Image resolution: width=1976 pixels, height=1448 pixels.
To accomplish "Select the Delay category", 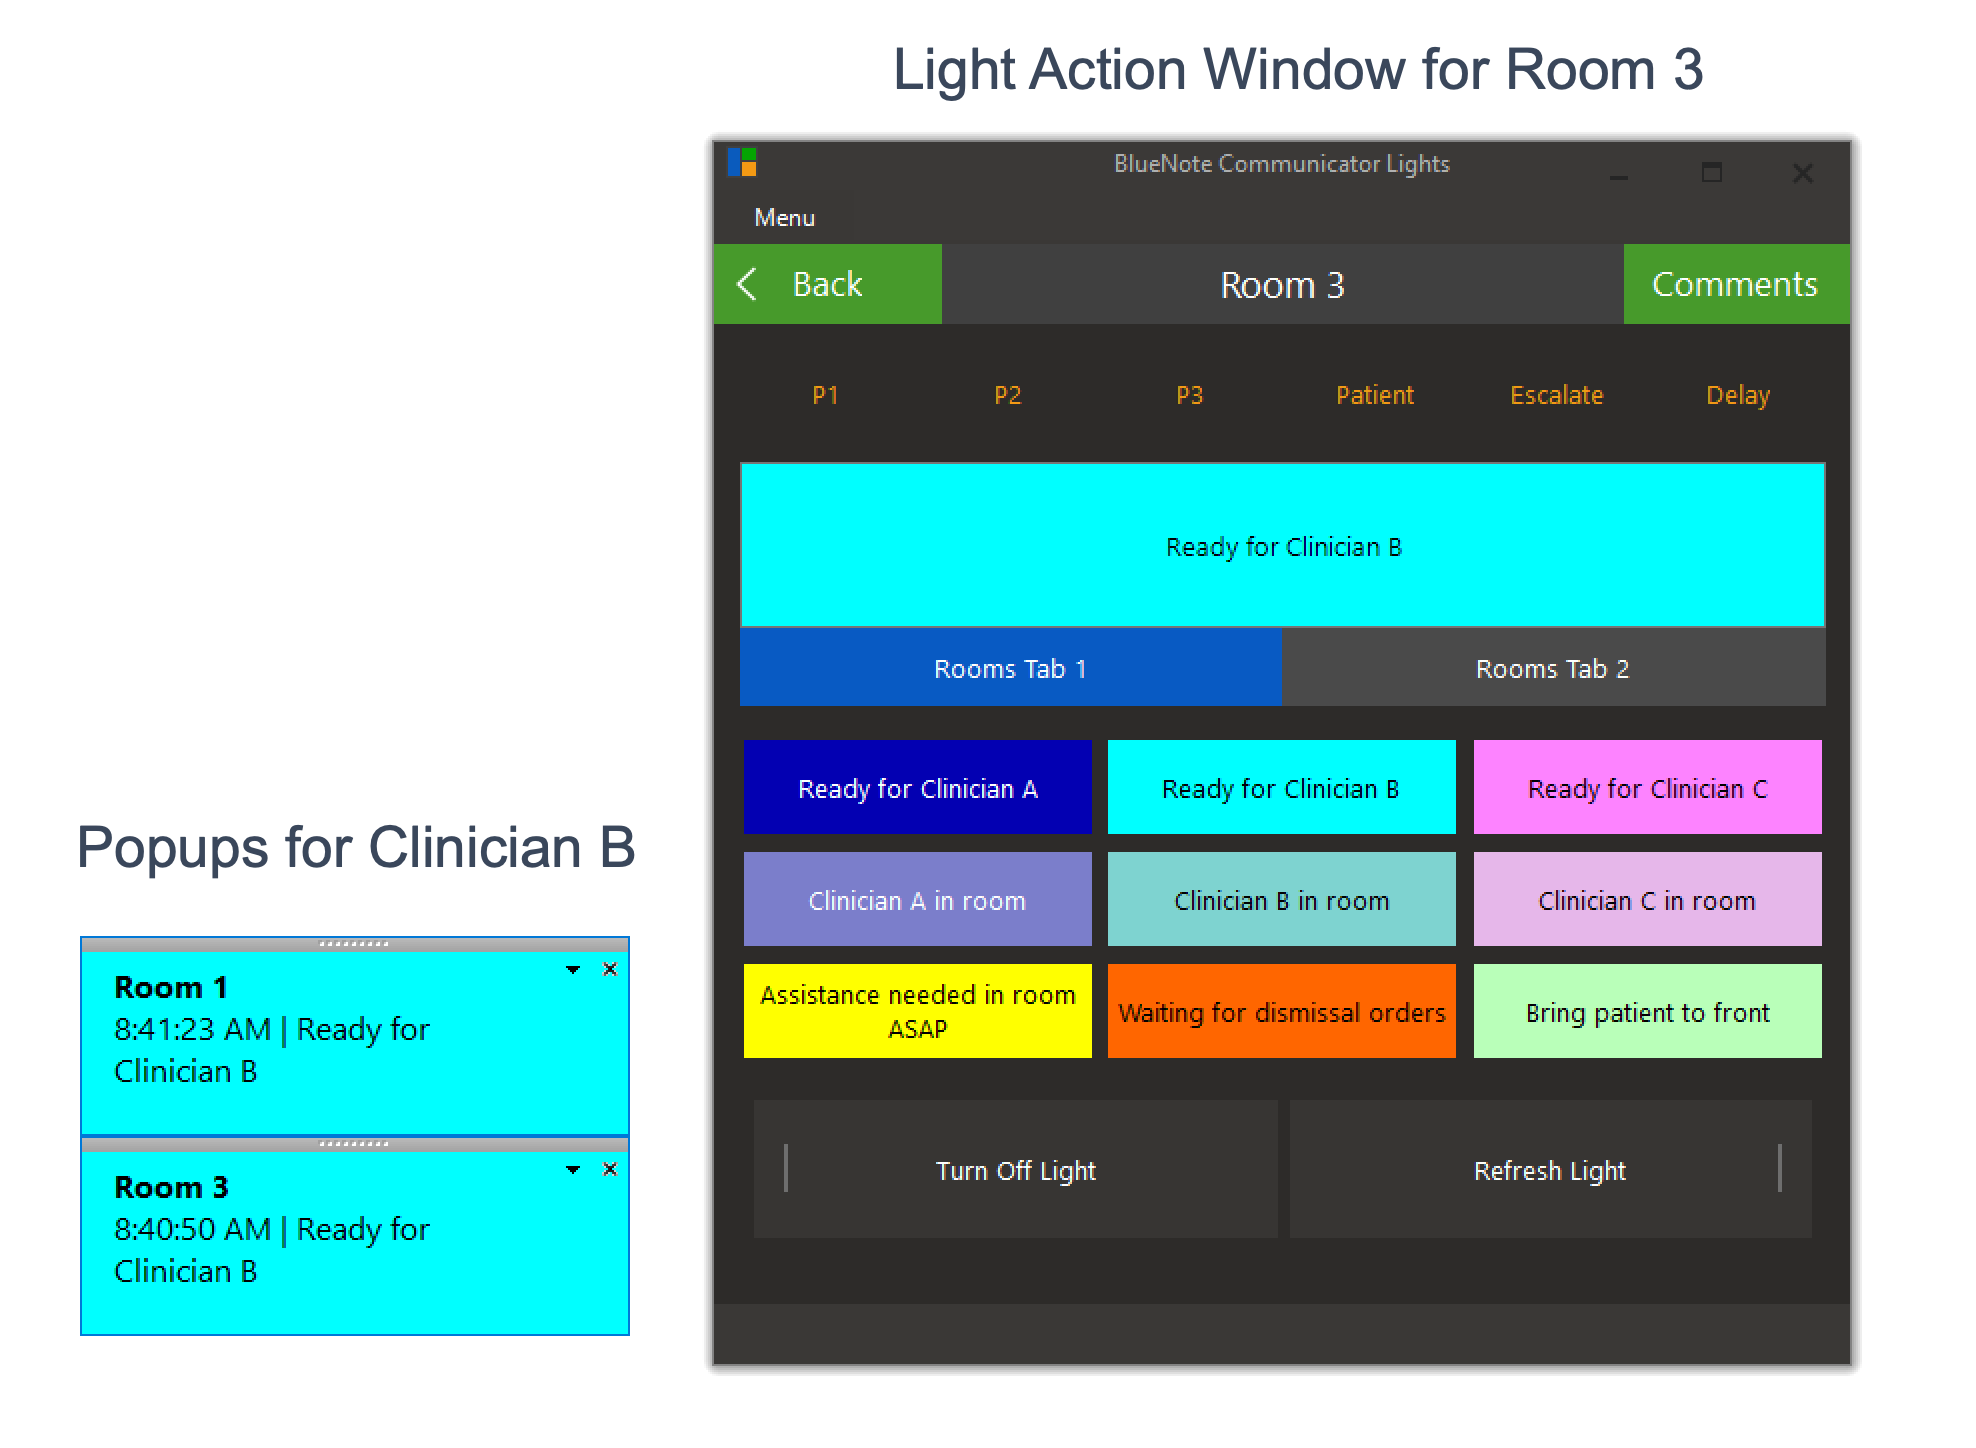I will 1738,395.
